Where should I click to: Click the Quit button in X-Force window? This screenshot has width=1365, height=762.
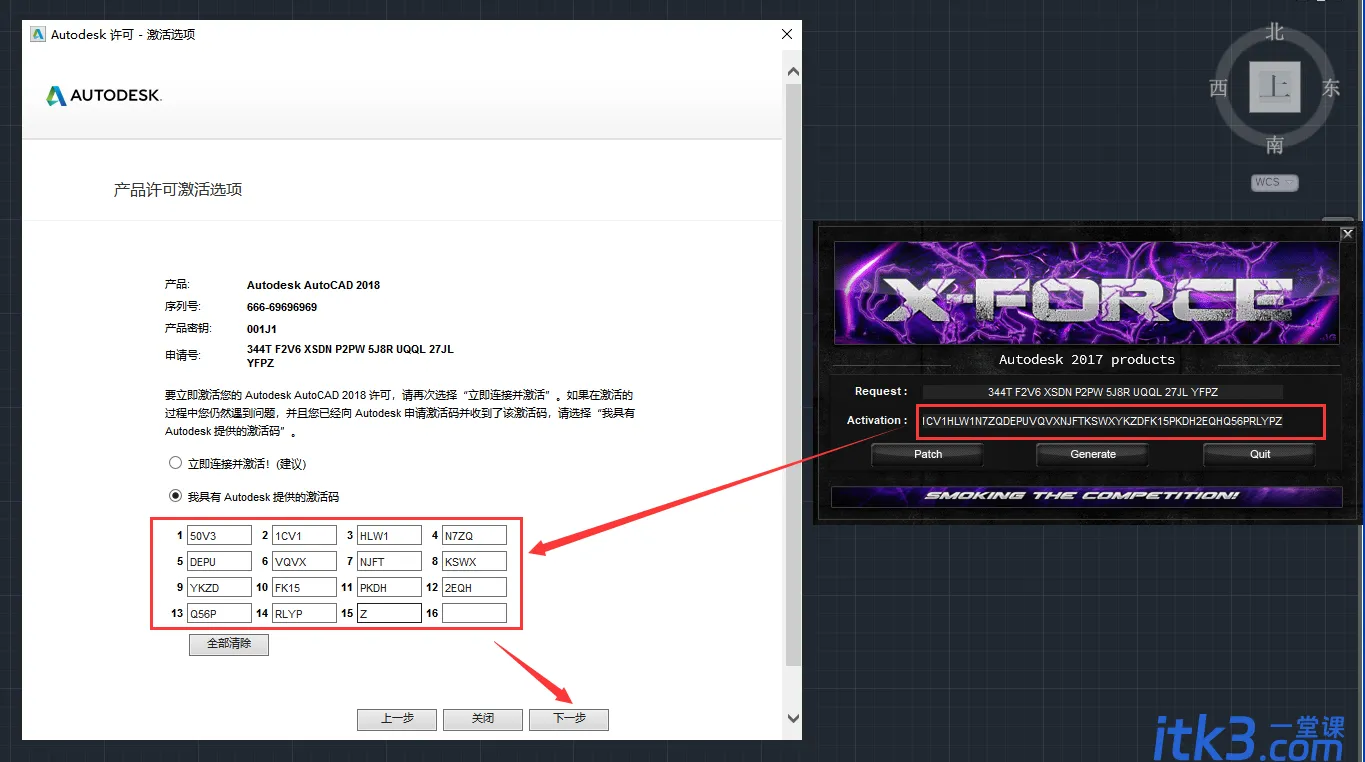(x=1260, y=454)
